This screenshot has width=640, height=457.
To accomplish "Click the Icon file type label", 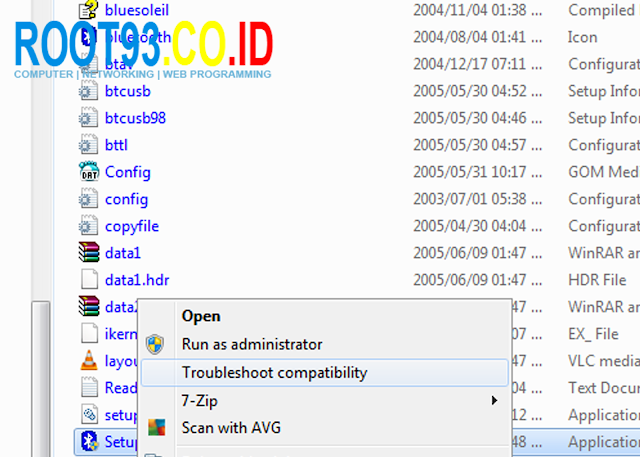I will (582, 37).
